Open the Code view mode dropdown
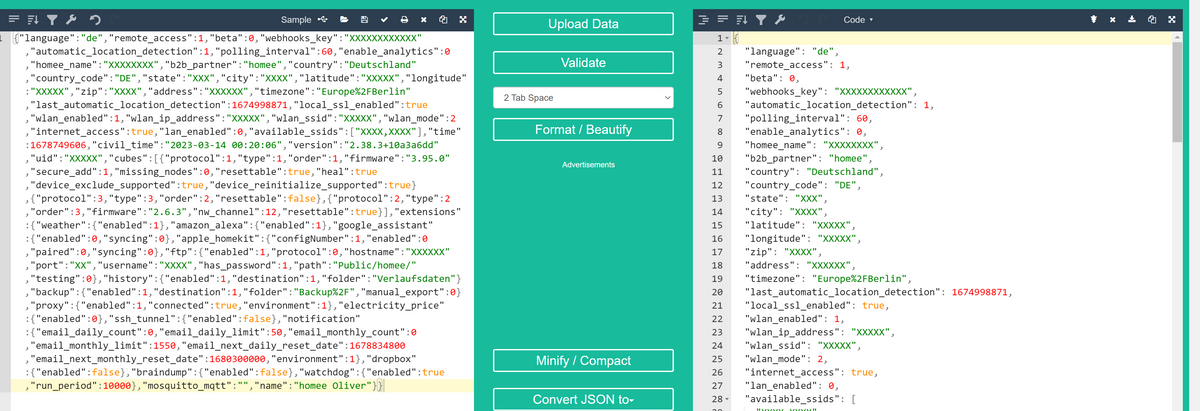Screen dimensions: 1200x411 pos(858,20)
